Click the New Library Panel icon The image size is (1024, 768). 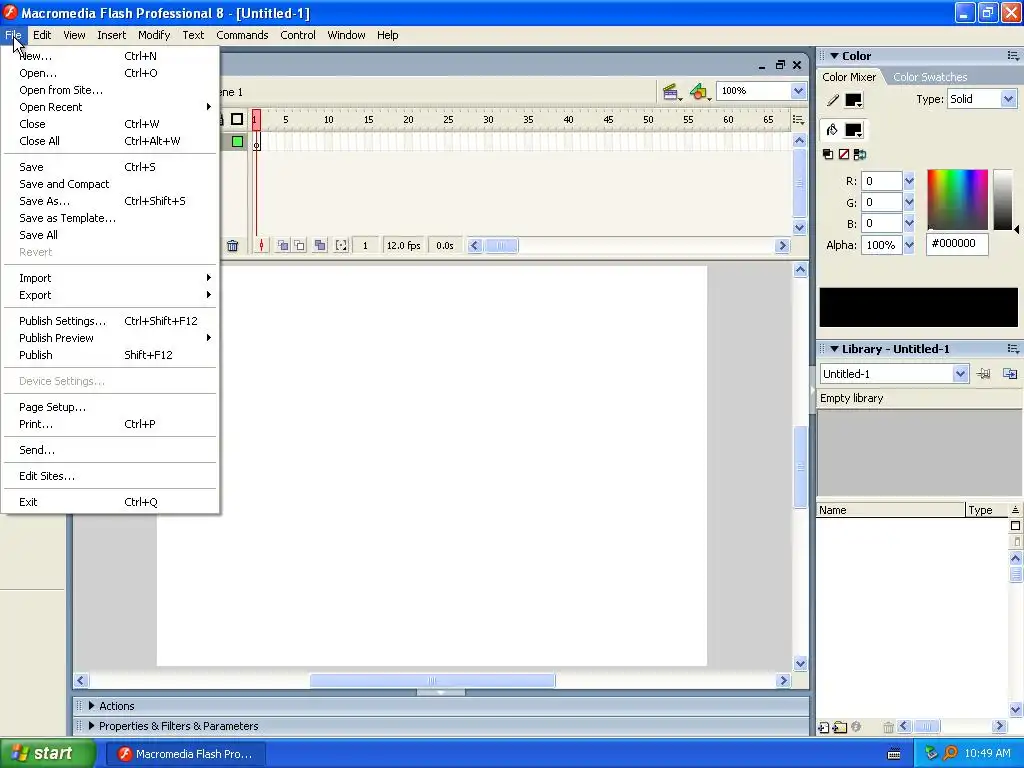(x=1010, y=374)
